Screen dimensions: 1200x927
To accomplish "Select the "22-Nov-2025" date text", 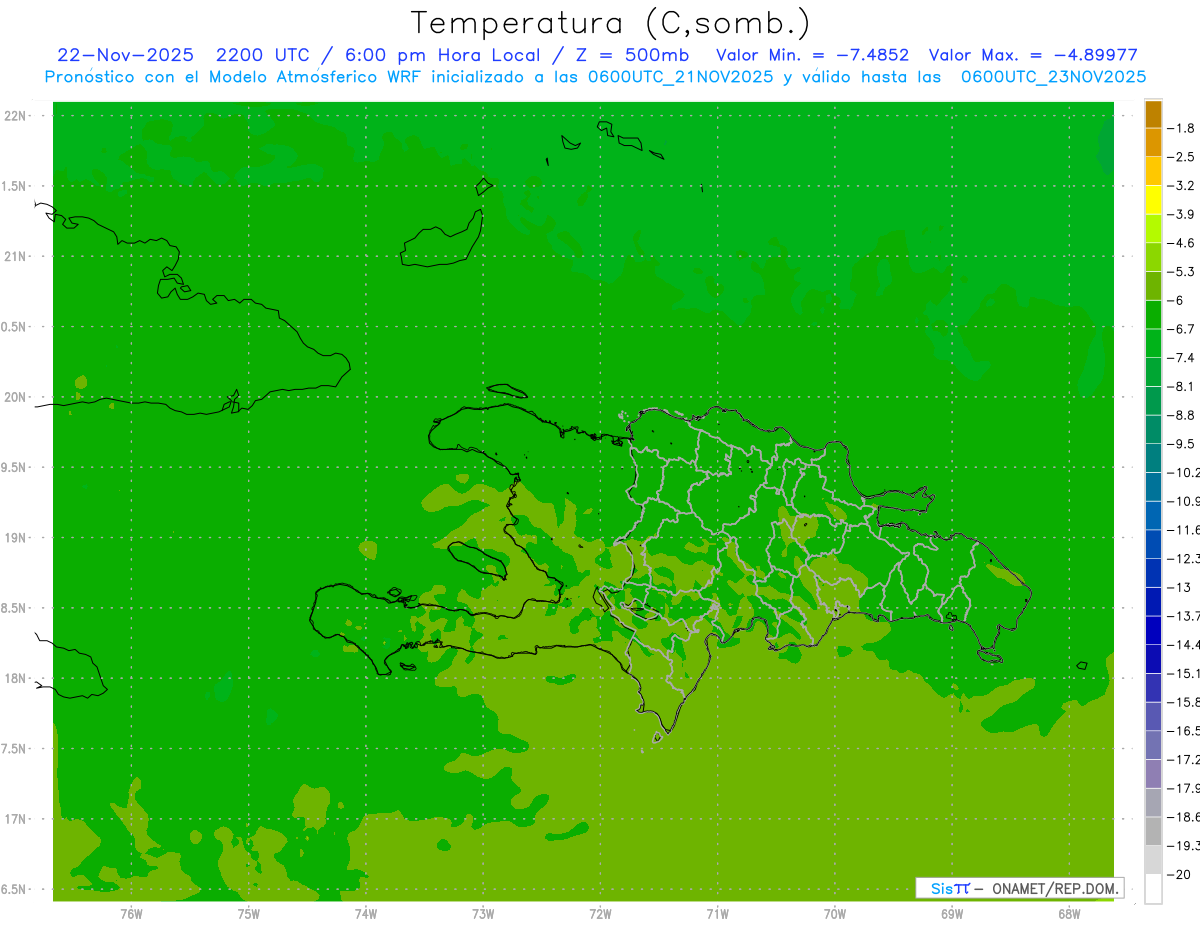I will tap(125, 55).
